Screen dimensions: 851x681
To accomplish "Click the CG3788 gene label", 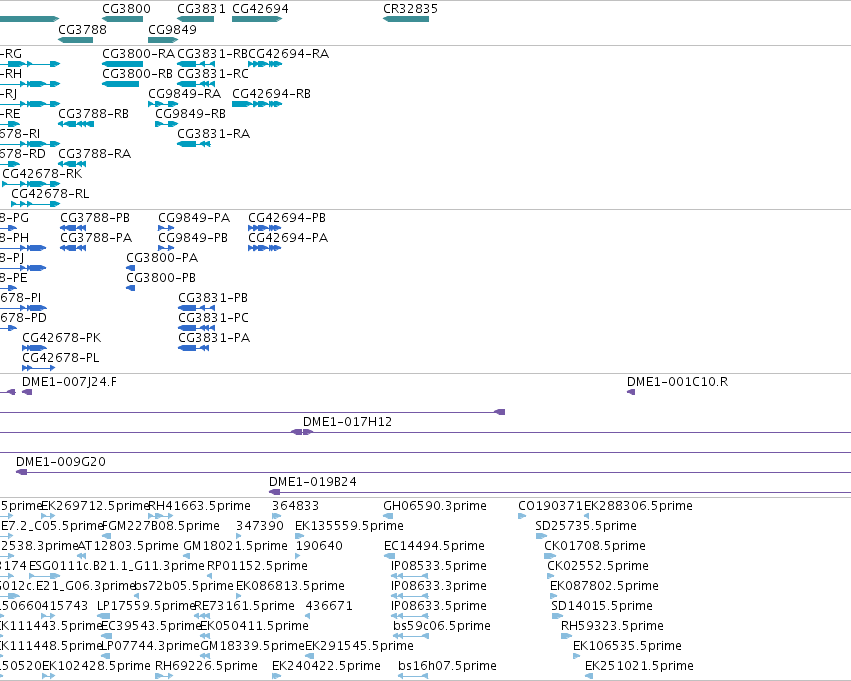I will pyautogui.click(x=82, y=29).
